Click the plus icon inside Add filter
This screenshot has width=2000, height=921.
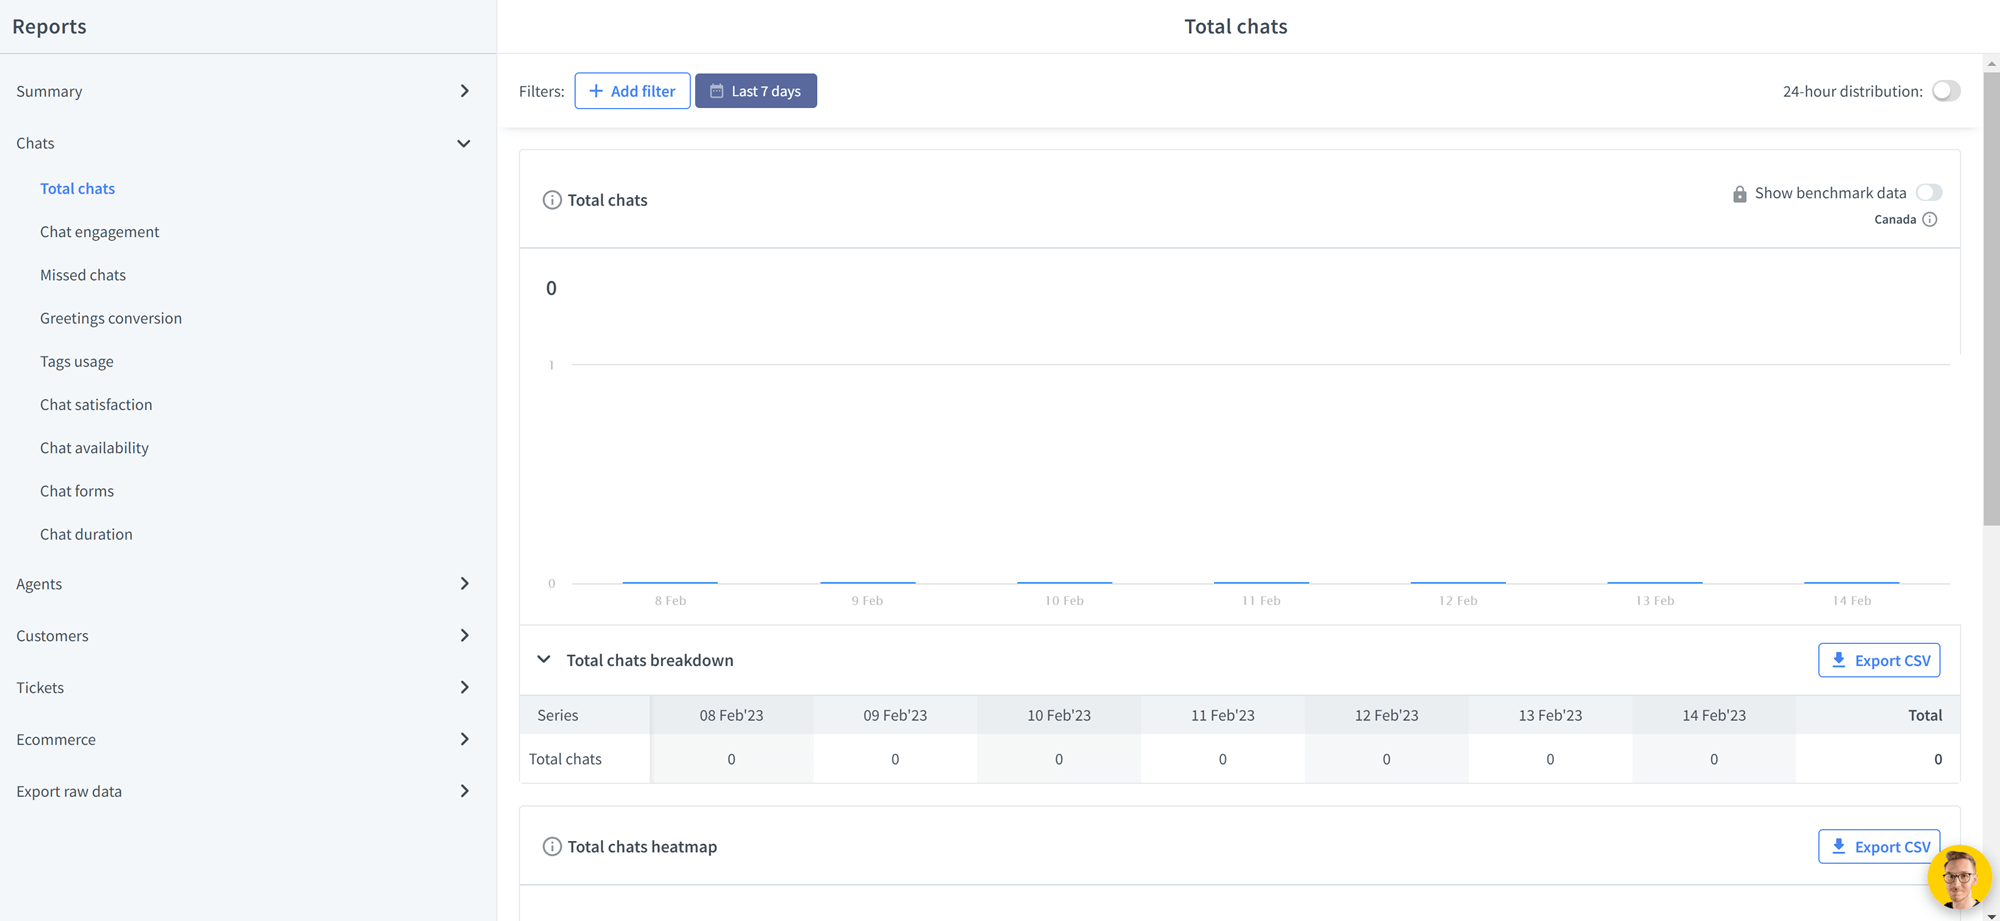pyautogui.click(x=597, y=90)
